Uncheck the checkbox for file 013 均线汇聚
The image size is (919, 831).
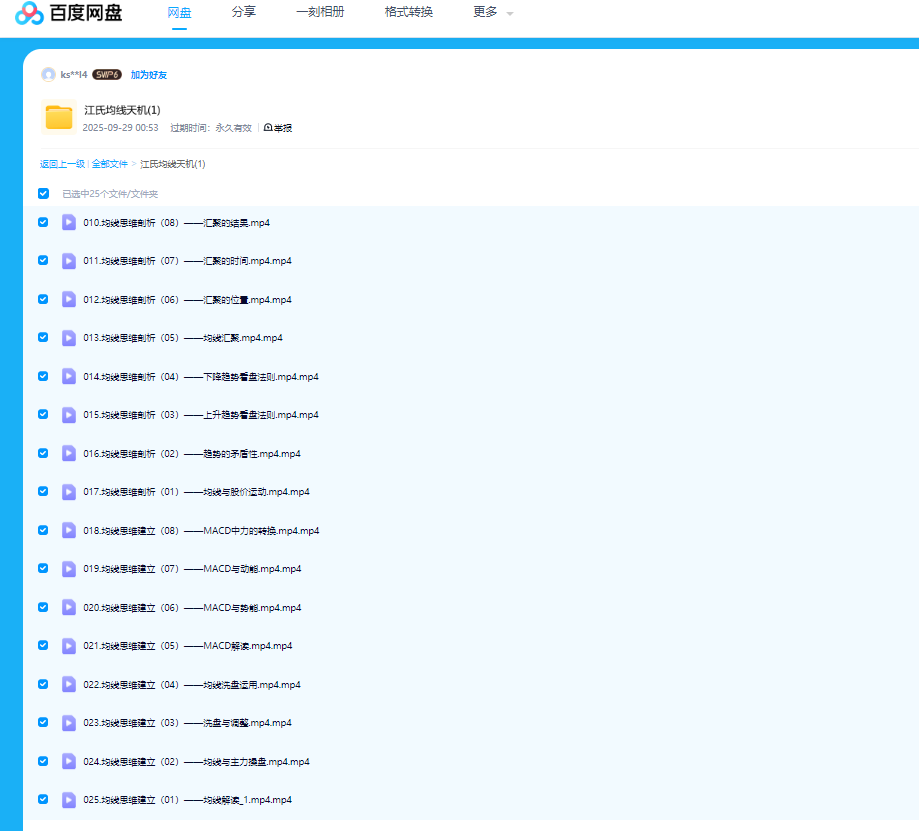pyautogui.click(x=43, y=338)
